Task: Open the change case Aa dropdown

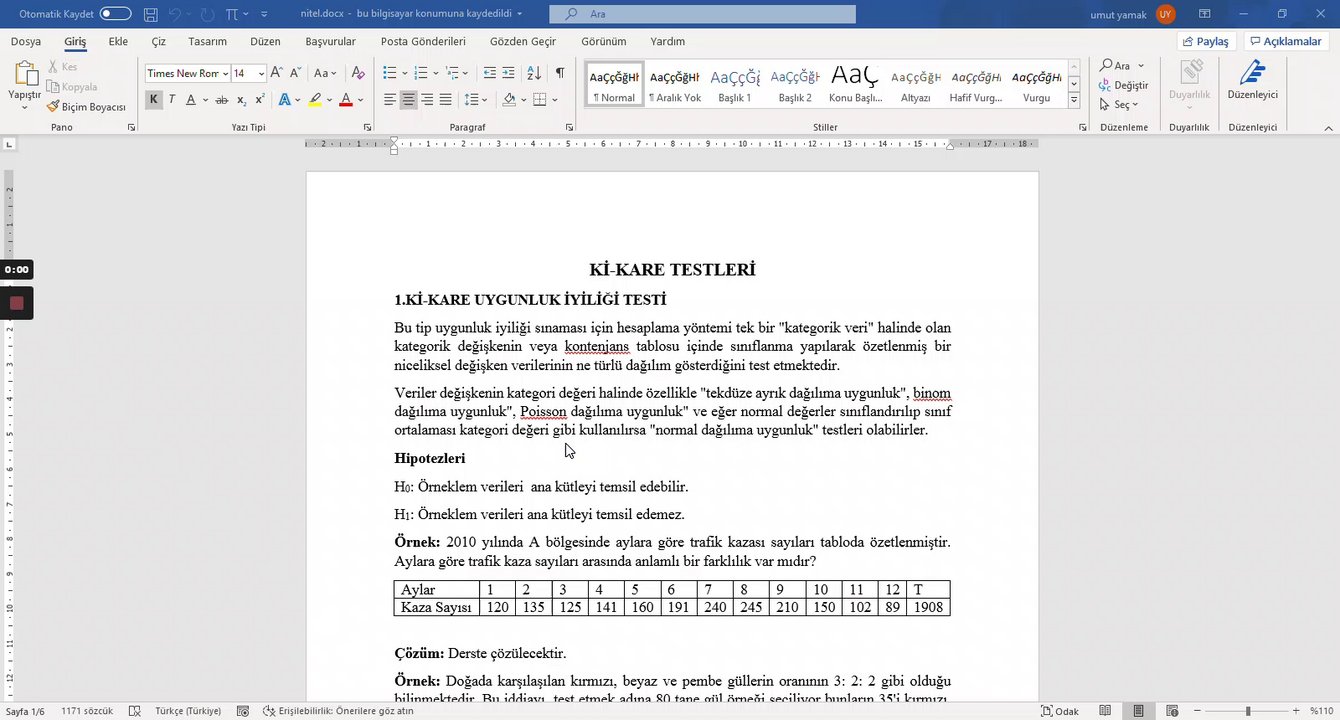Action: pos(325,73)
